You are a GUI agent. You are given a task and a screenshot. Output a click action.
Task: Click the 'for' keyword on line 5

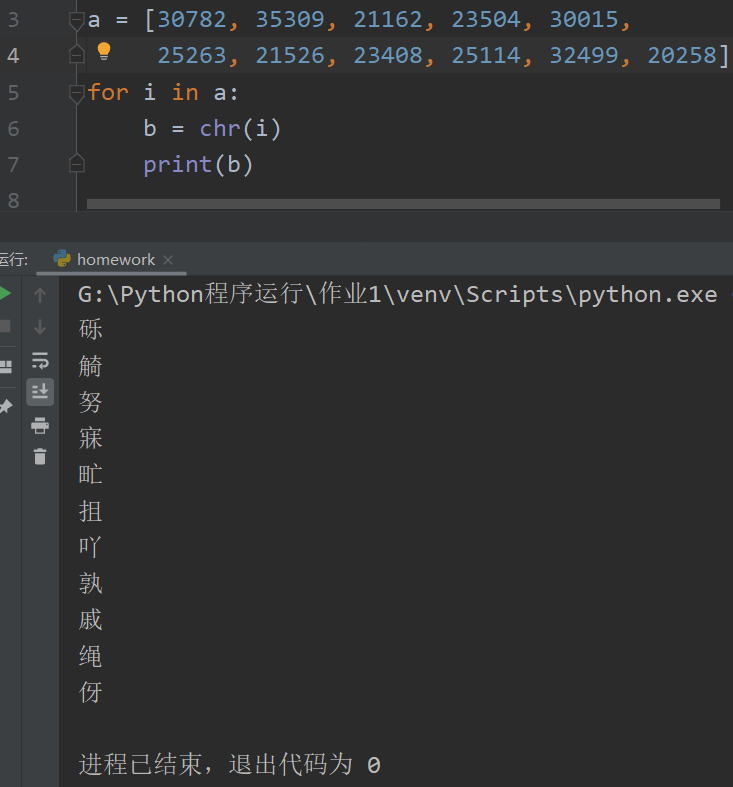coord(108,93)
